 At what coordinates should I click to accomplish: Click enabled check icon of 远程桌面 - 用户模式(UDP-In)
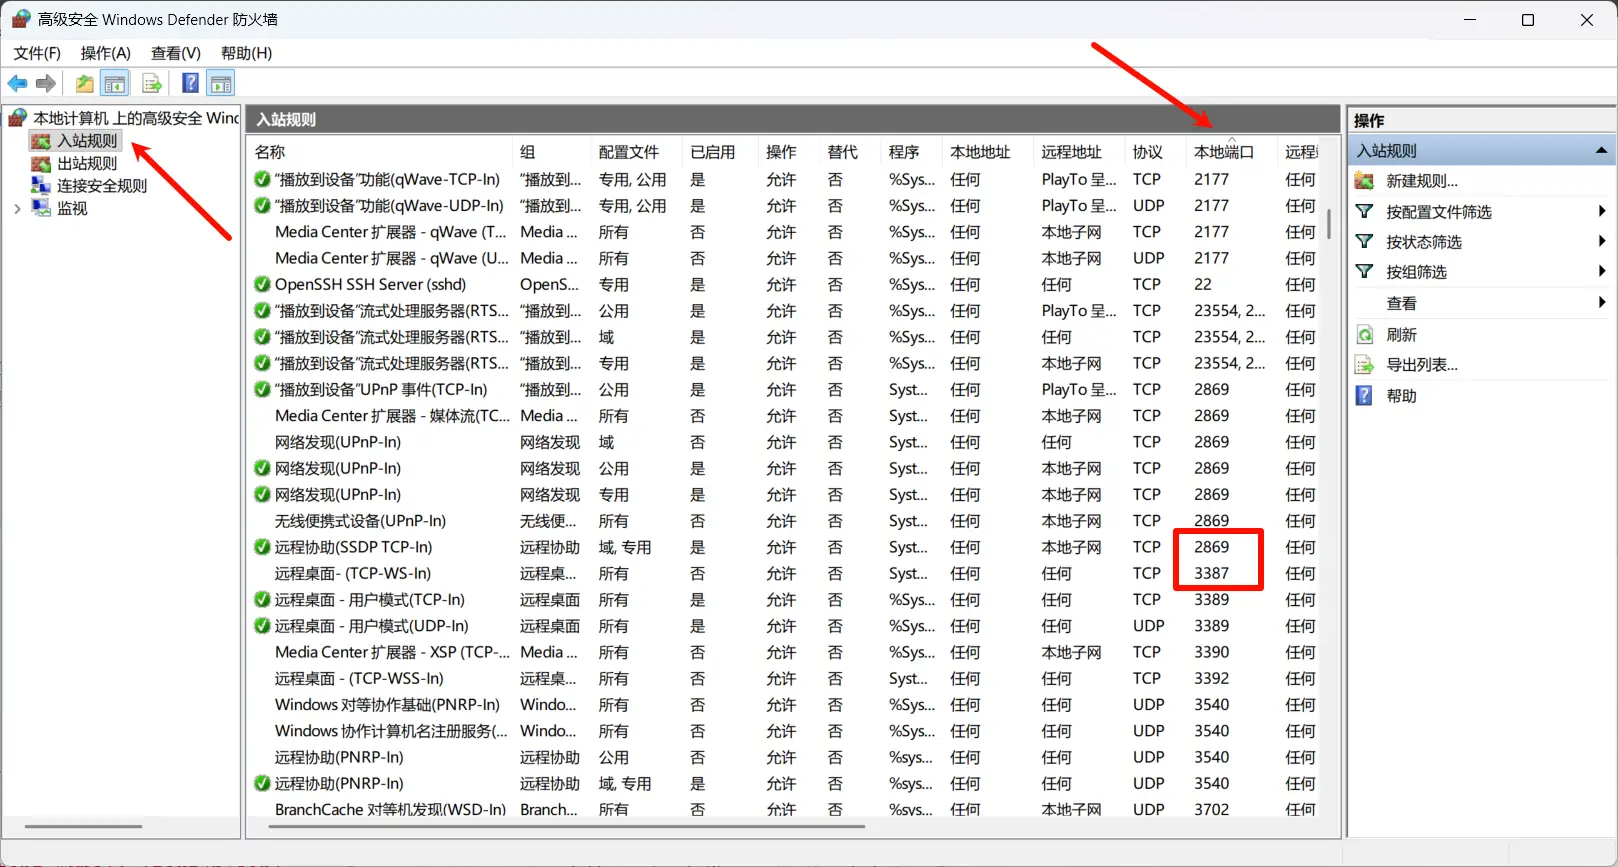262,626
